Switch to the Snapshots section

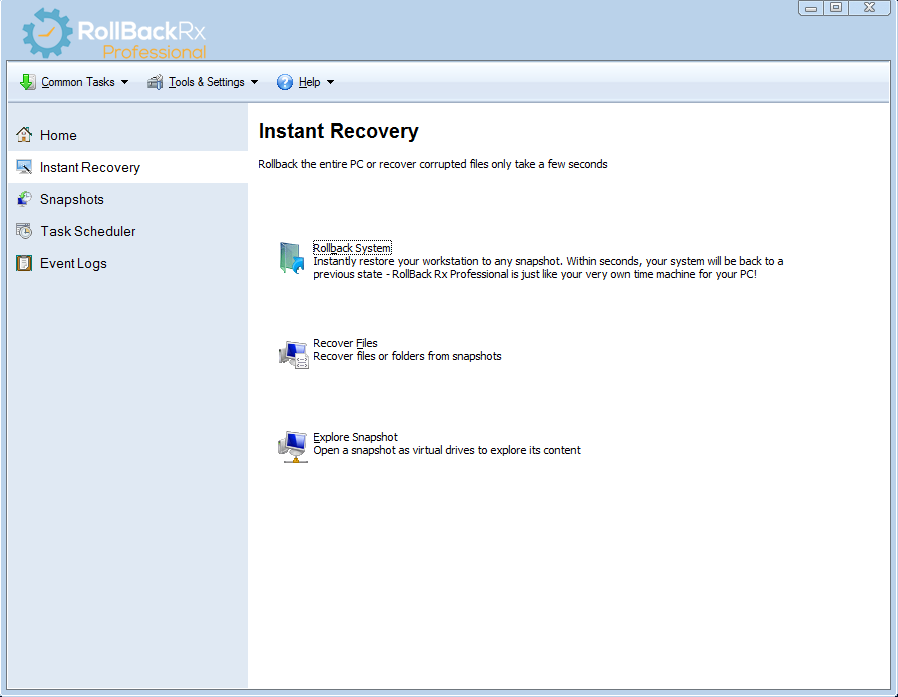click(71, 199)
